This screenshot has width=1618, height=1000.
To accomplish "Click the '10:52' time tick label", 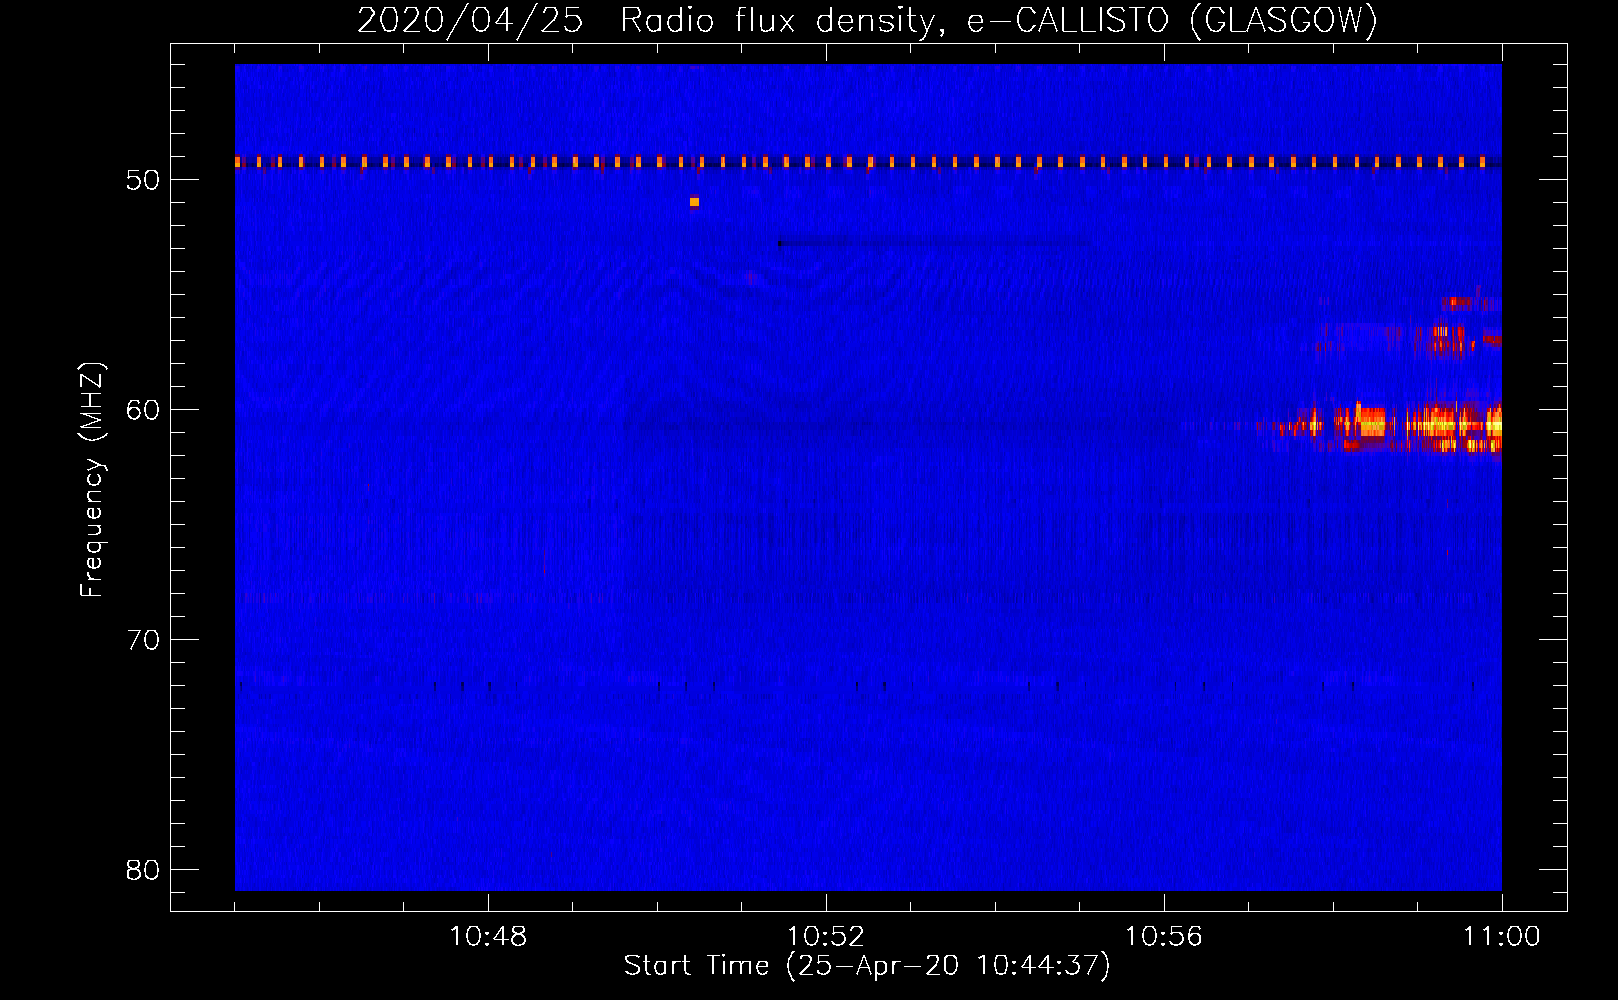I will click(826, 937).
